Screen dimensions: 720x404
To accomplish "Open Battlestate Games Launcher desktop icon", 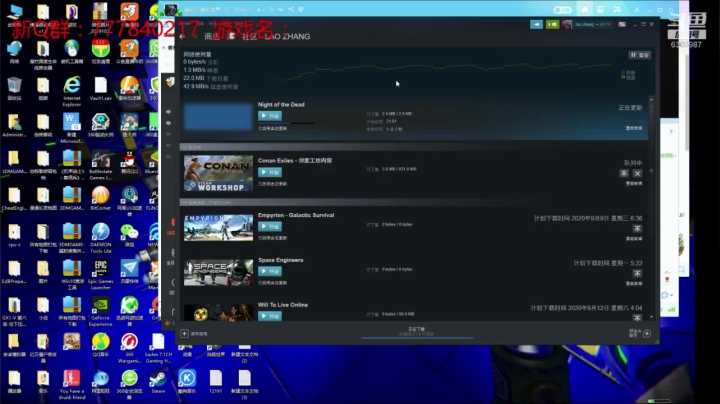I will coord(101,164).
